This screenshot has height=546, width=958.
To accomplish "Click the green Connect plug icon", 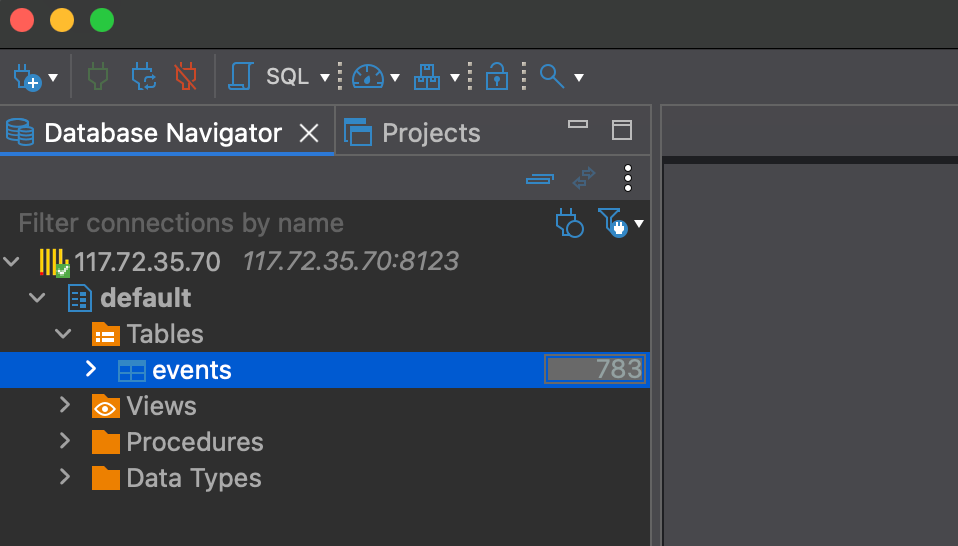I will [x=98, y=77].
